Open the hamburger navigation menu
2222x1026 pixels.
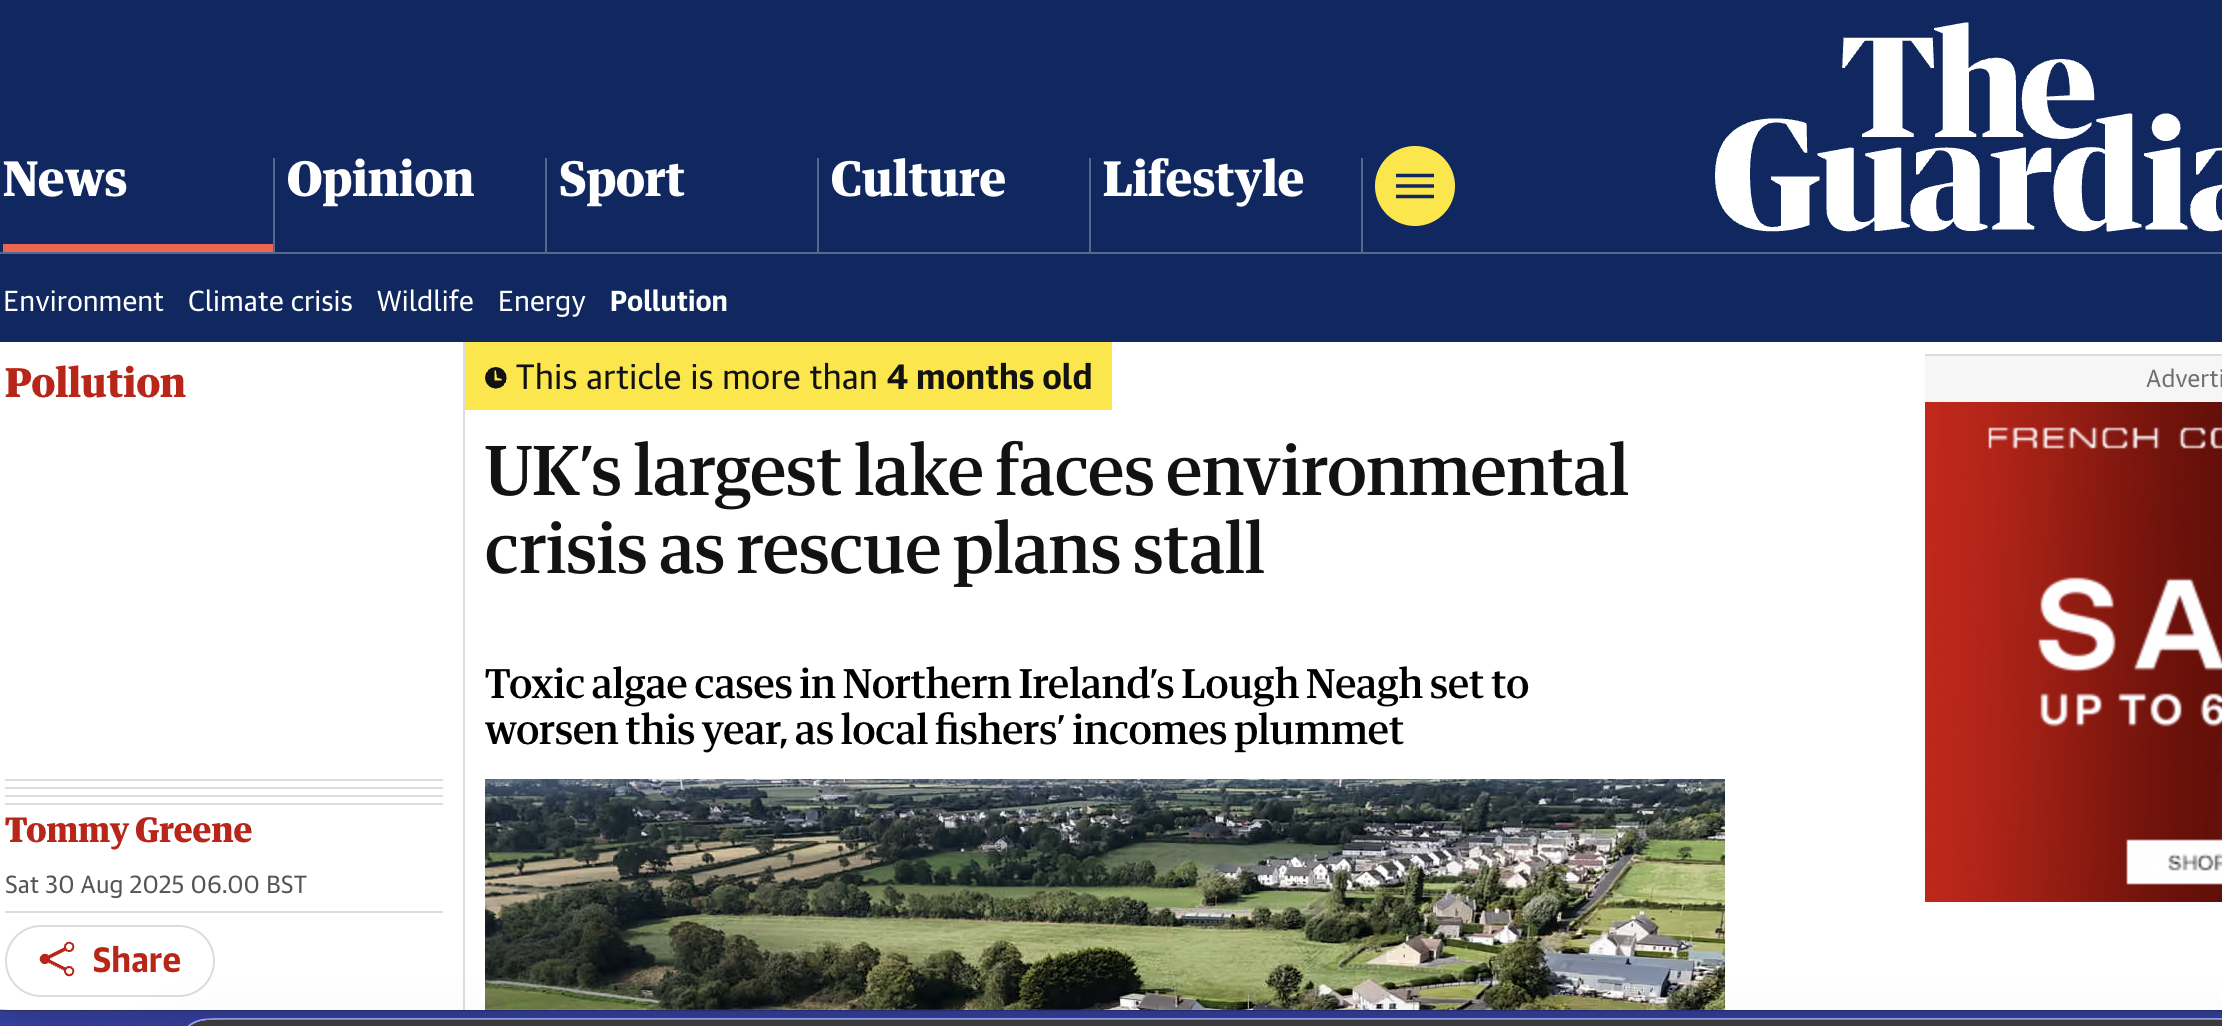tap(1413, 185)
